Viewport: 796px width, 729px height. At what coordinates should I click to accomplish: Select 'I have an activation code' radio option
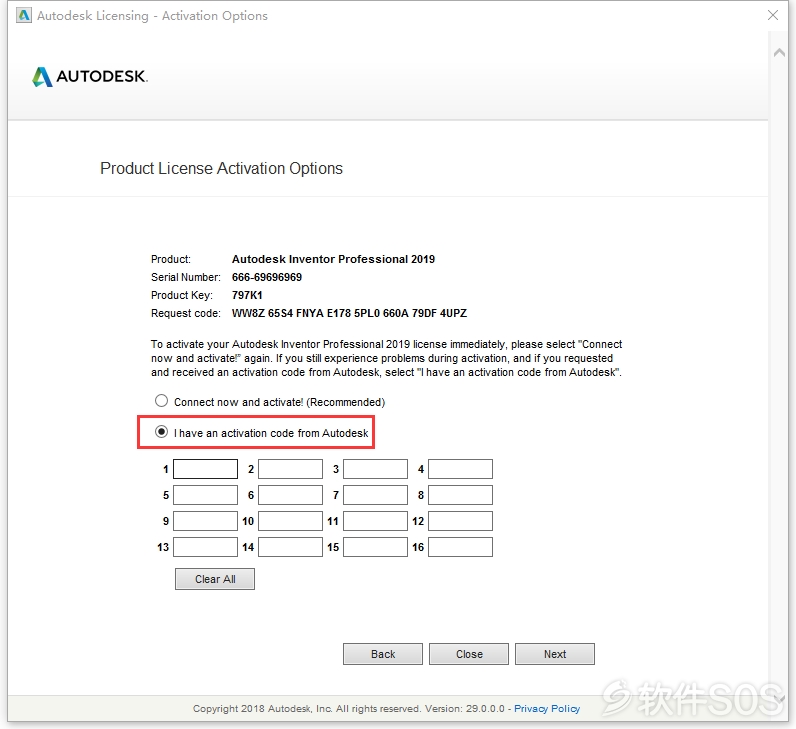tap(161, 432)
